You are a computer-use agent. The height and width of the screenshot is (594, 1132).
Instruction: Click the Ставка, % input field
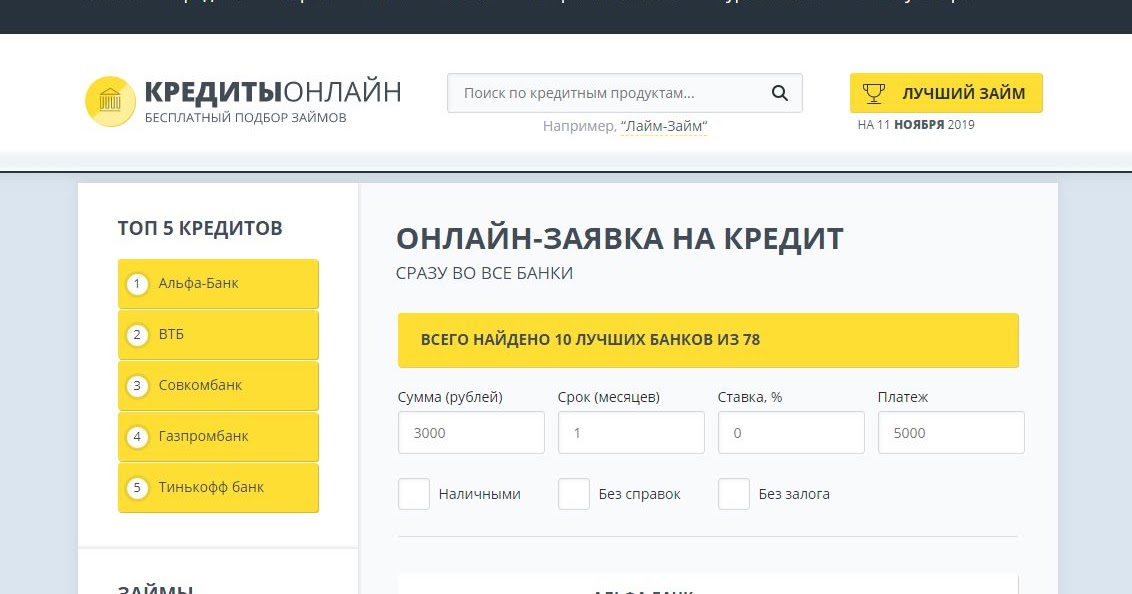coord(791,432)
